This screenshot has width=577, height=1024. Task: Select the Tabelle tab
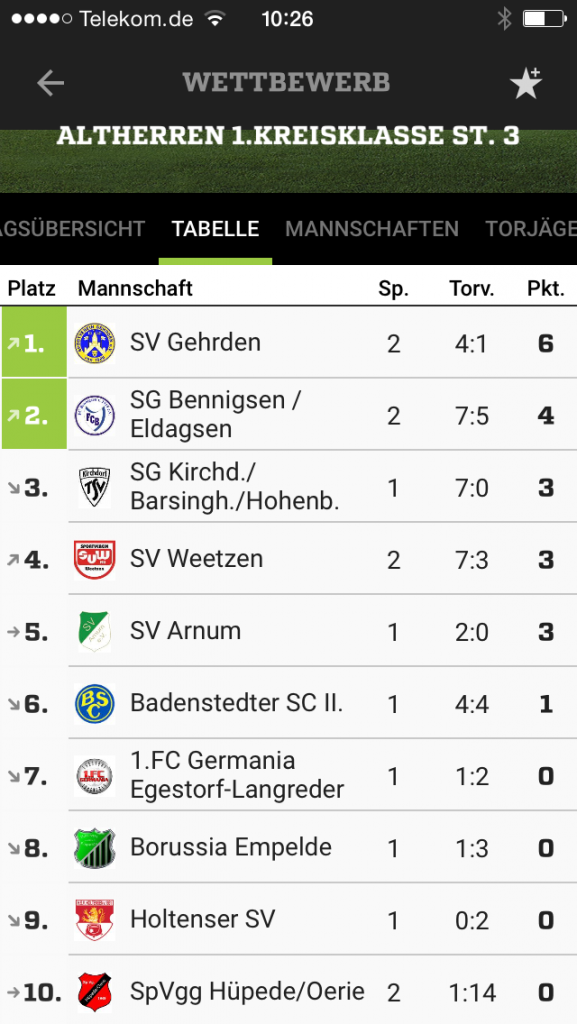215,229
